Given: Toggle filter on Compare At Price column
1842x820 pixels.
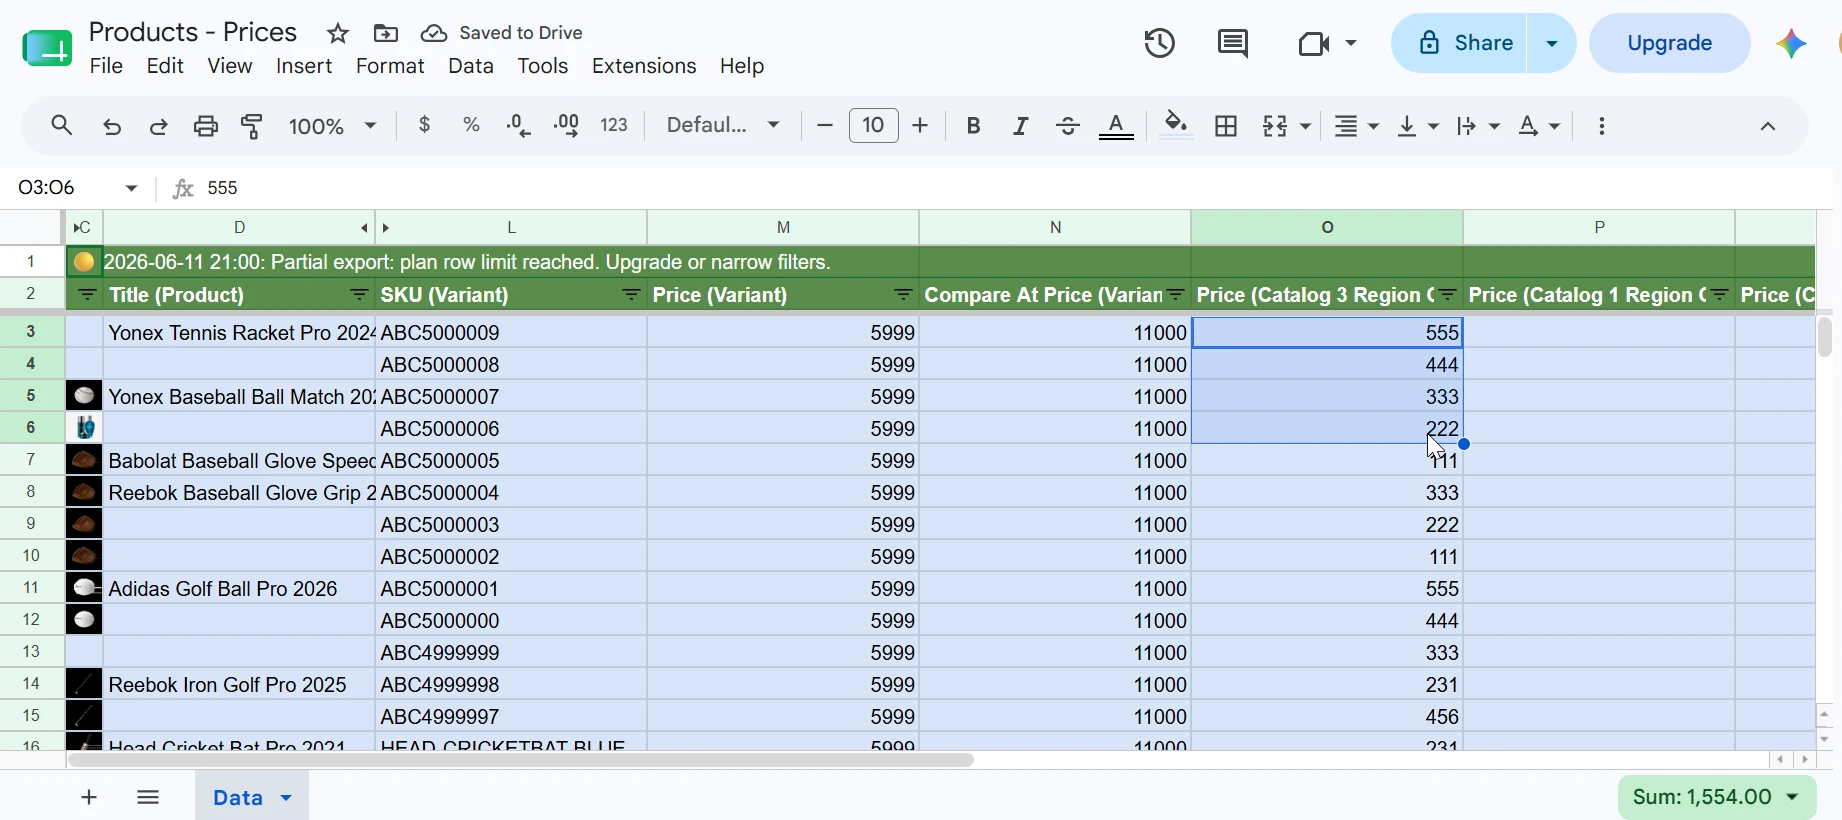Looking at the screenshot, I should pos(1176,295).
